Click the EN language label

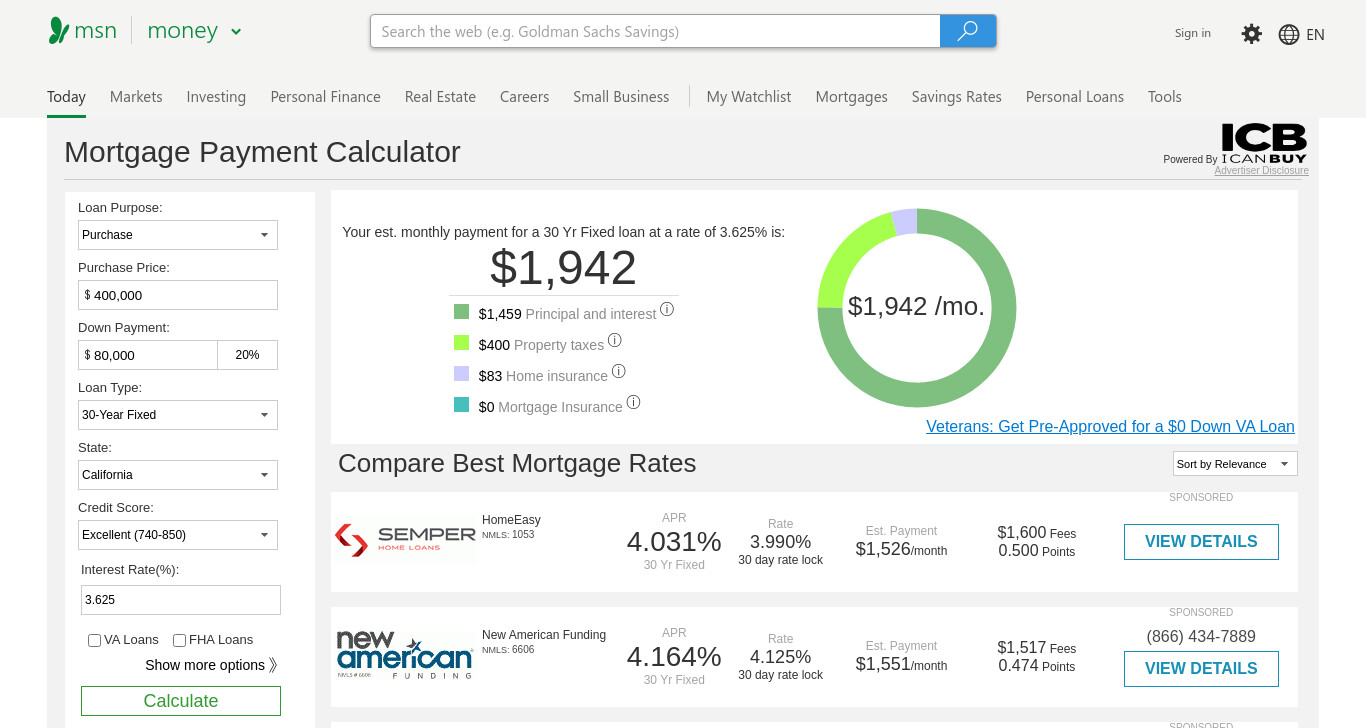click(1315, 34)
